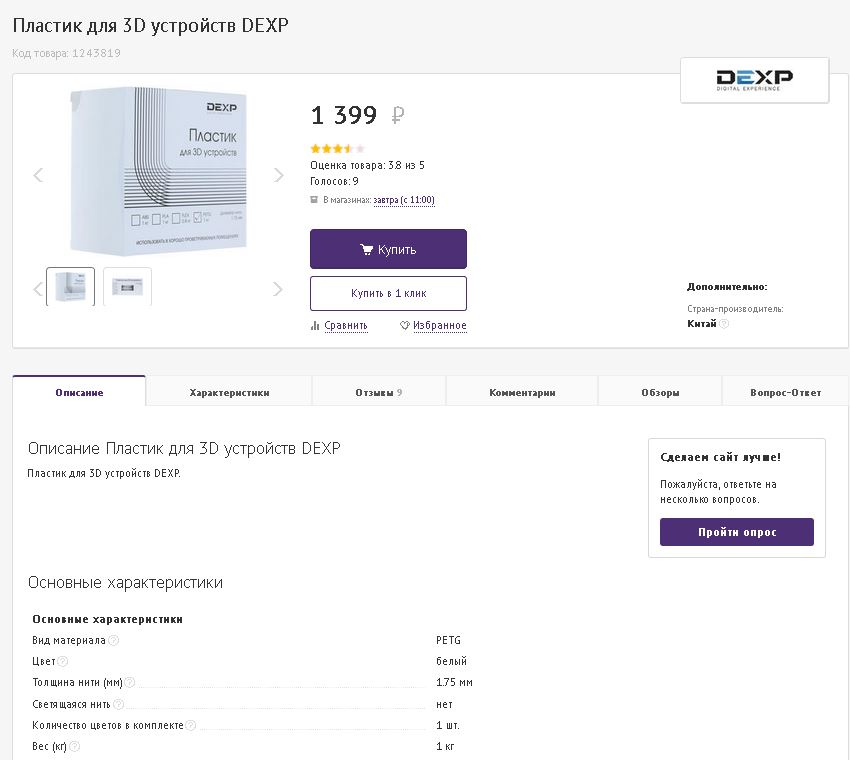Screen dimensions: 850x760
Task: Open help for Количество цветов в комплекте
Action: point(190,725)
